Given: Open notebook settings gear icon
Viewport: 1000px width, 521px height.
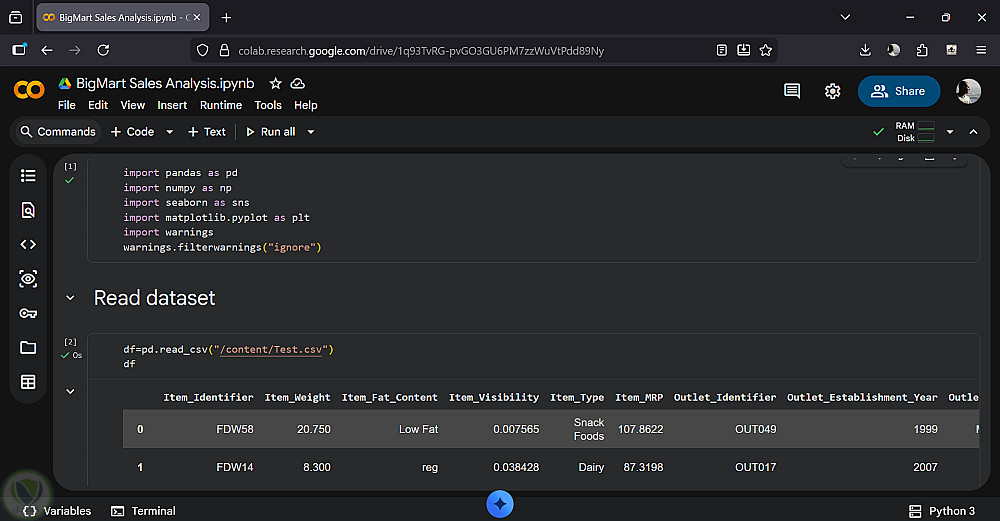Looking at the screenshot, I should (x=832, y=91).
